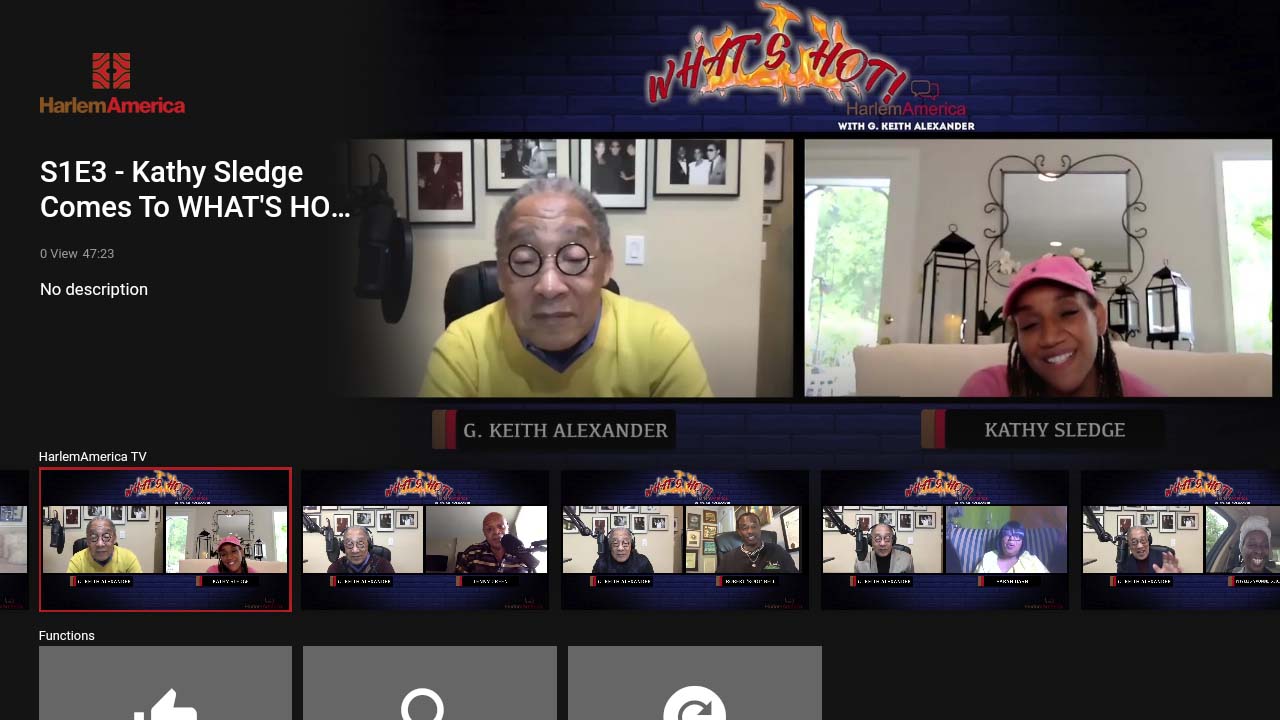Open the third episode thumbnail with guest in black jacket
The image size is (1280, 720).
(x=685, y=540)
